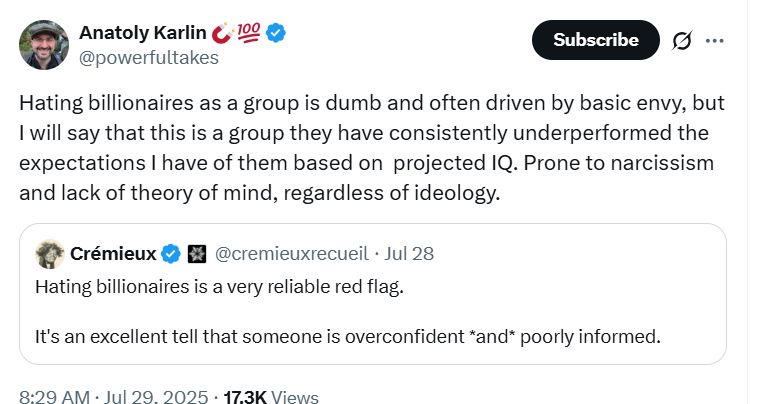This screenshot has height=404, width=766.
Task: Click Anatoly Karlin's blue verified badge
Action: (x=276, y=34)
